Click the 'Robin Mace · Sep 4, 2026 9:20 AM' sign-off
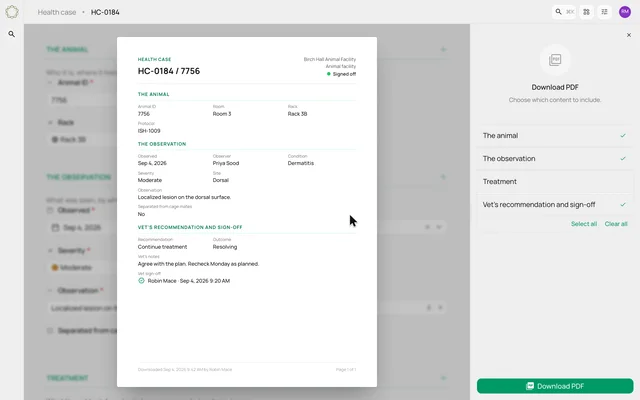This screenshot has width=640, height=400. coord(189,281)
